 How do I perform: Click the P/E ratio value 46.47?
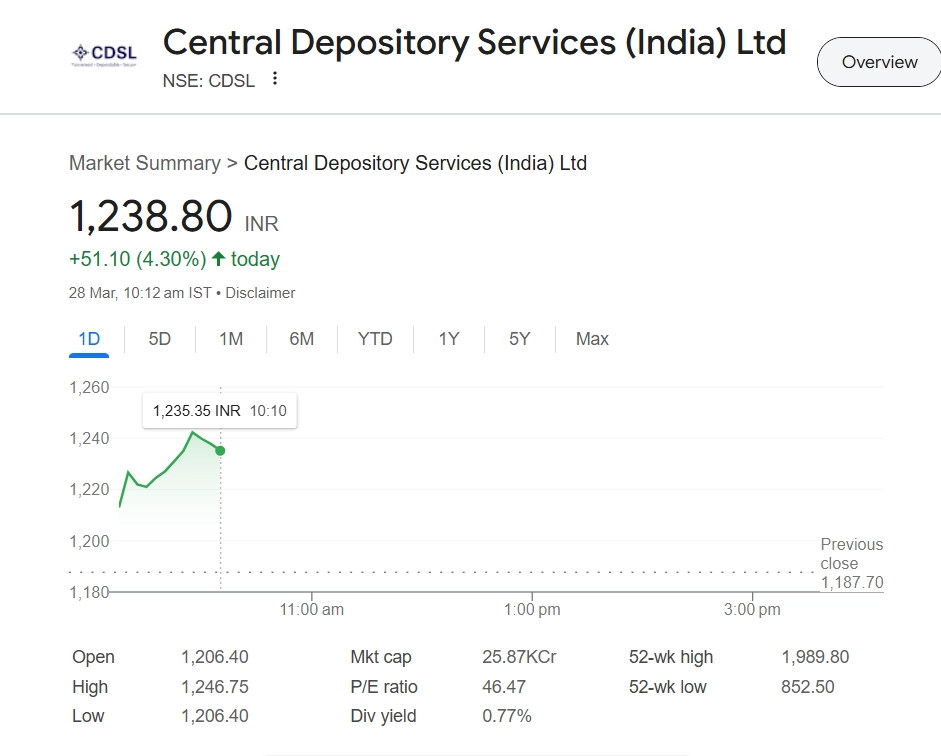click(503, 687)
